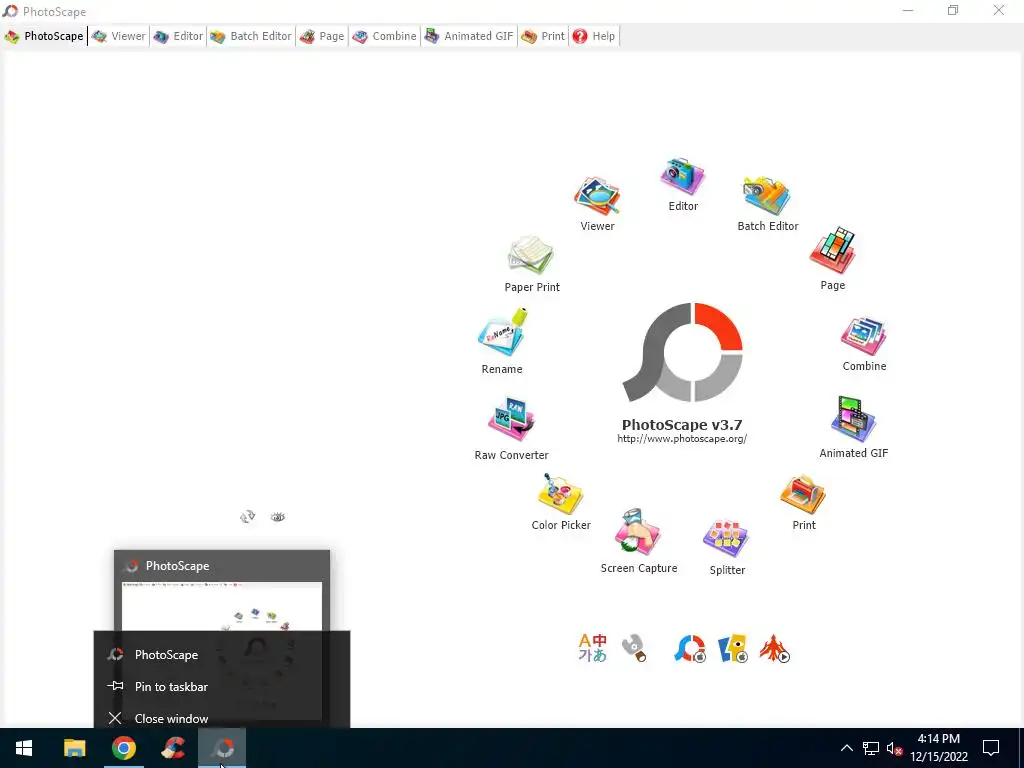The image size is (1024, 768).
Task: Choose Pin to taskbar
Action: pyautogui.click(x=222, y=686)
